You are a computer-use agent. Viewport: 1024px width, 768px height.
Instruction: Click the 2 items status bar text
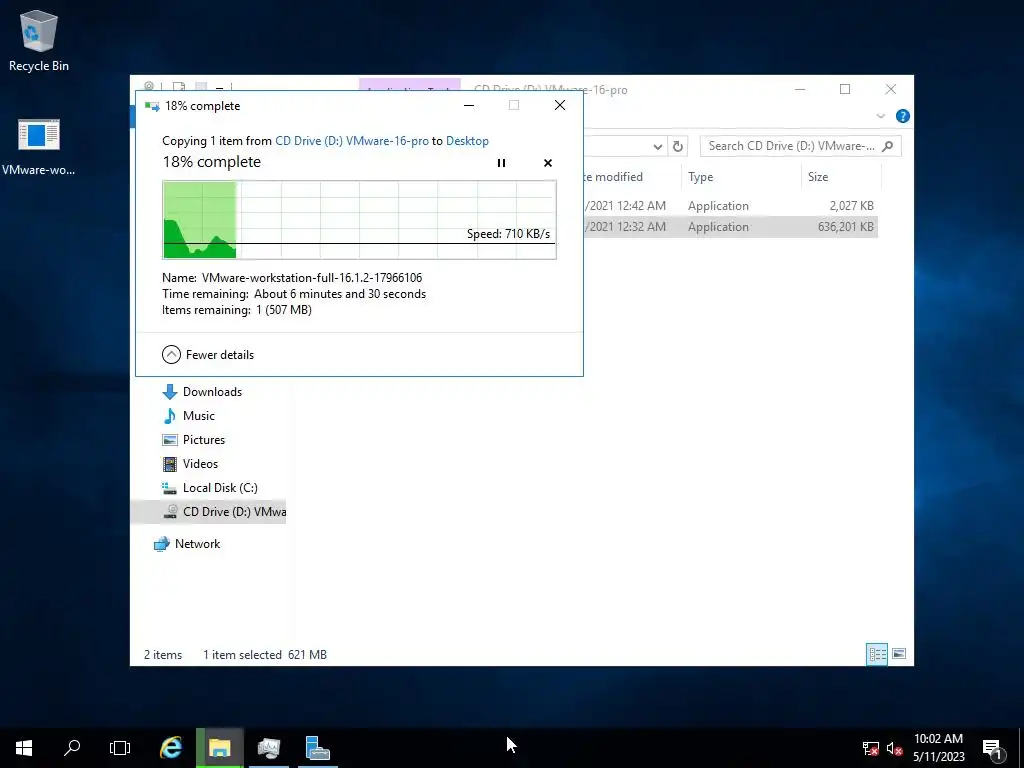coord(163,655)
